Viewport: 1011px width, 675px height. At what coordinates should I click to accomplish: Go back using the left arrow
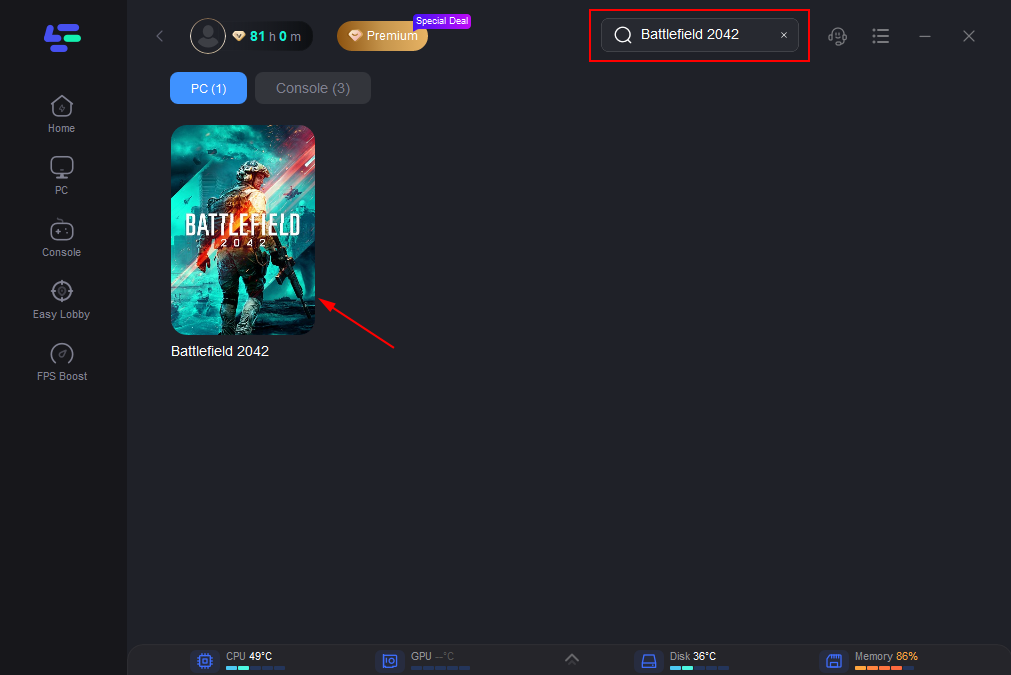160,36
